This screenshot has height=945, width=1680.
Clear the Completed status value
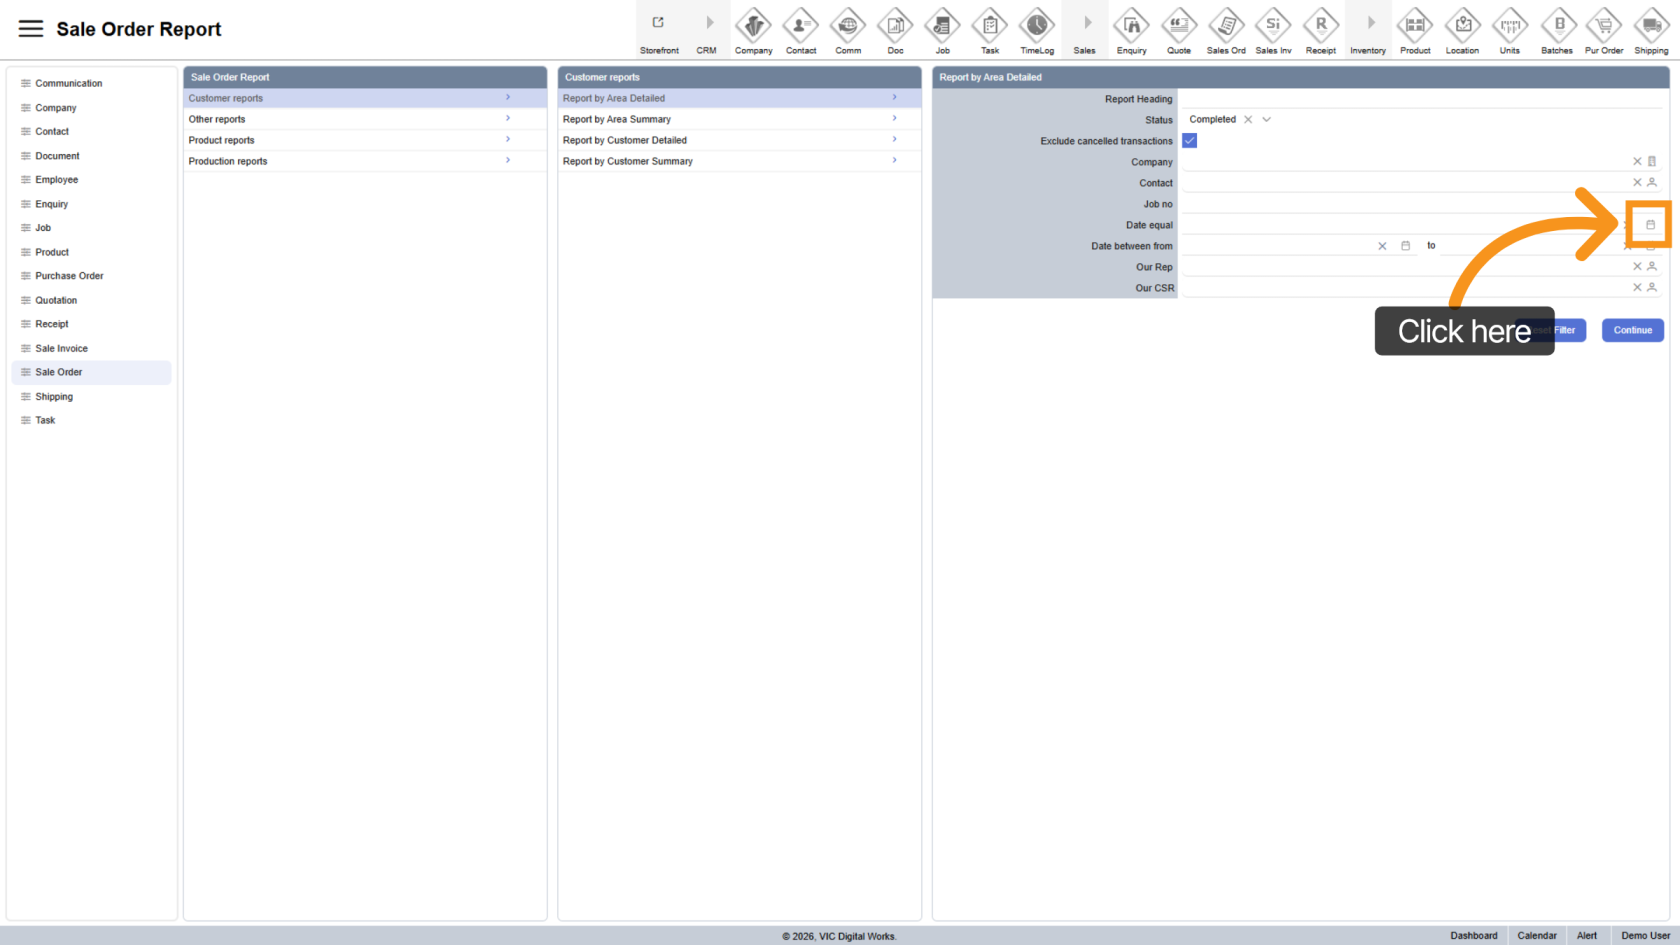(1248, 120)
